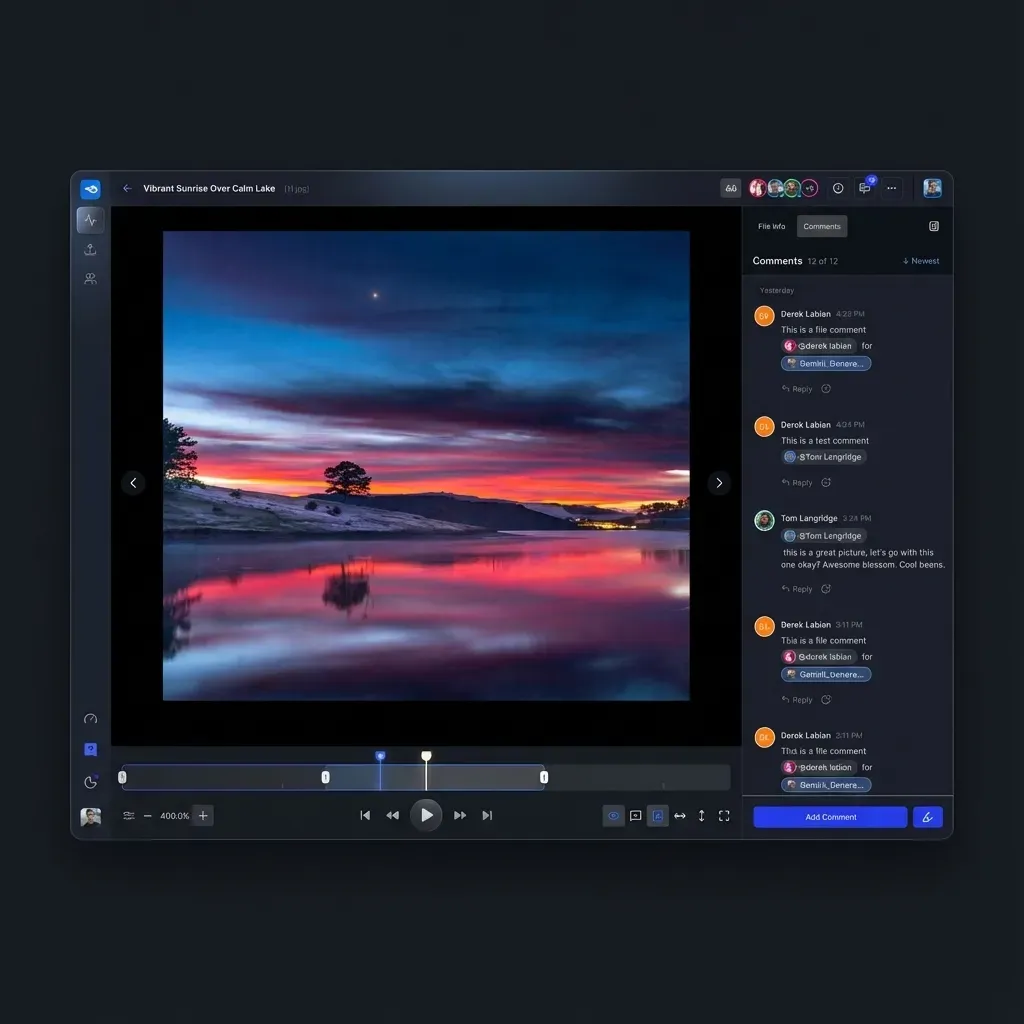Viewport: 1024px width, 1024px height.
Task: Switch to the File Info tab
Action: pos(771,227)
